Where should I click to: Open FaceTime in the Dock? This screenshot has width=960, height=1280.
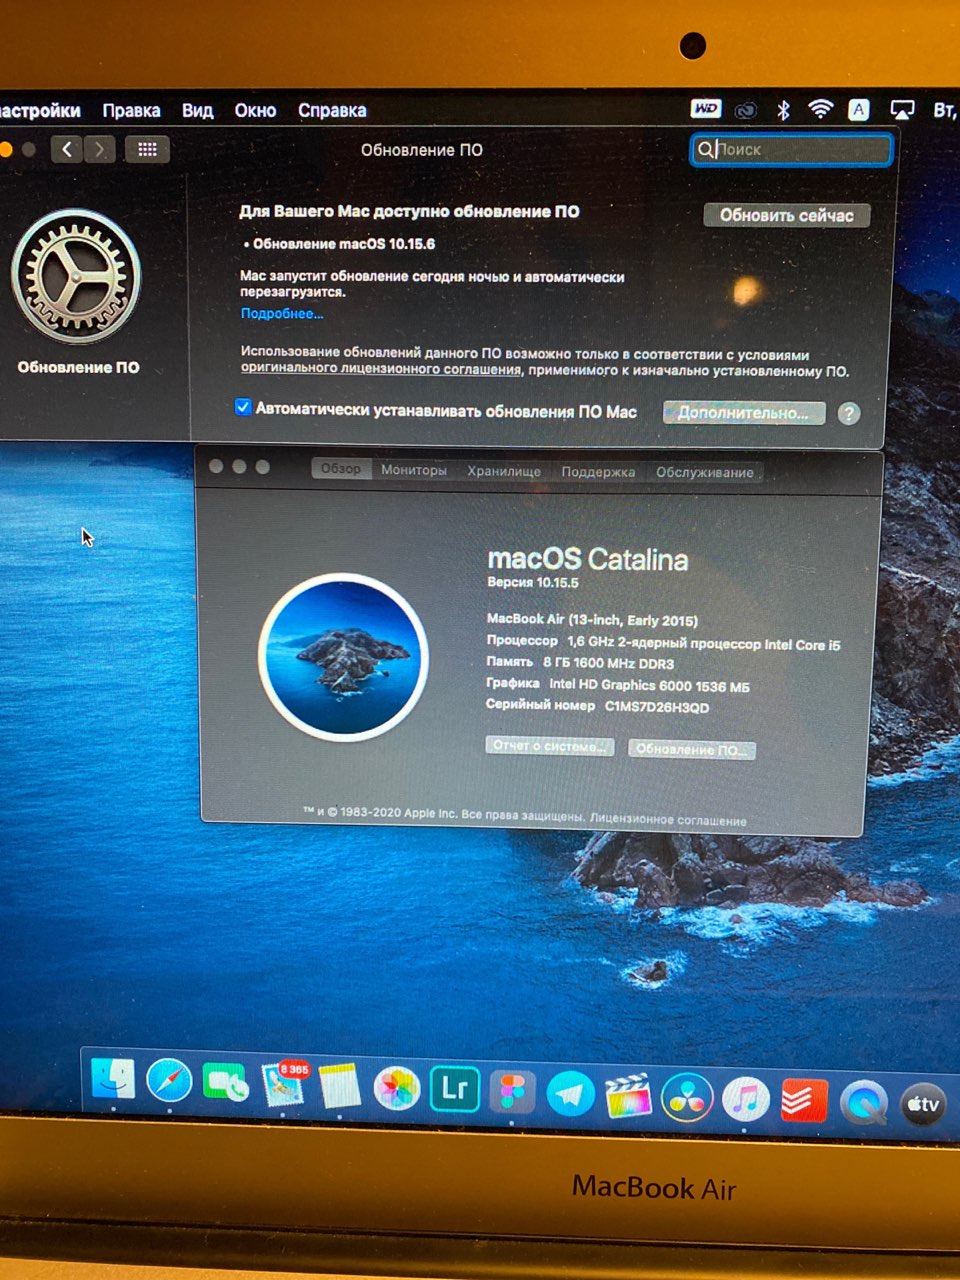[226, 1084]
